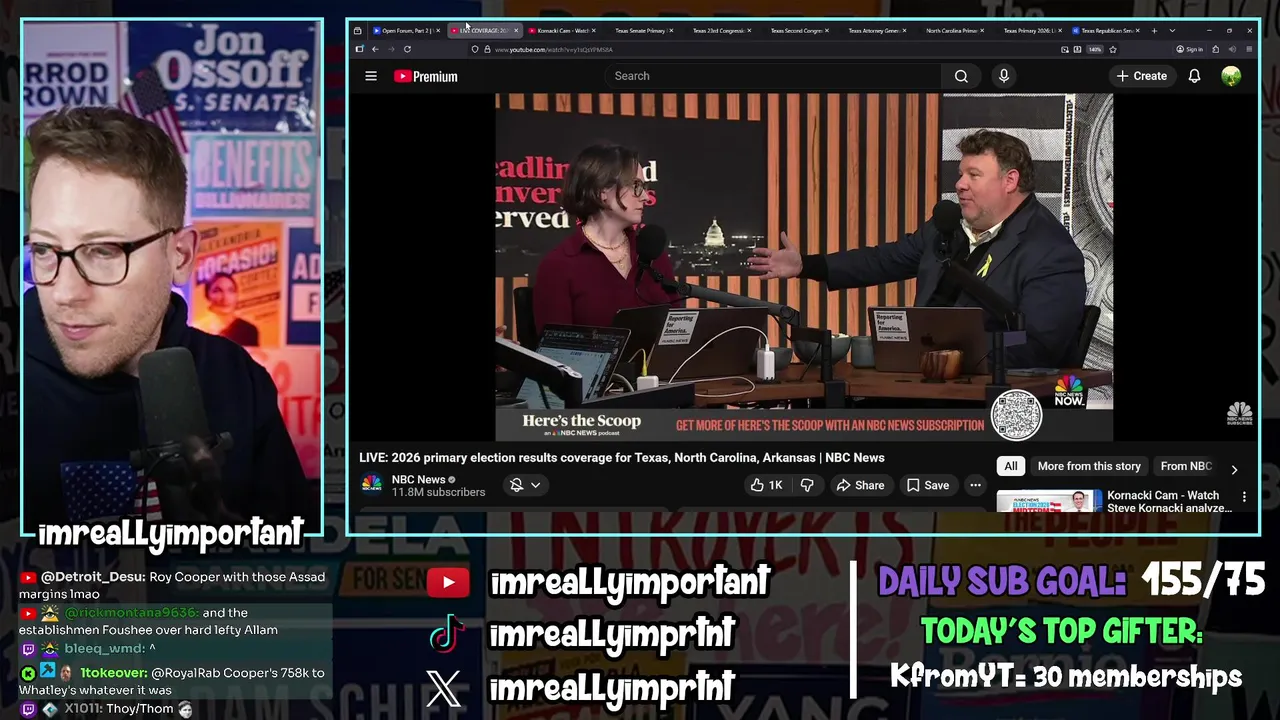
Task: Select More from this story chip
Action: coord(1089,466)
